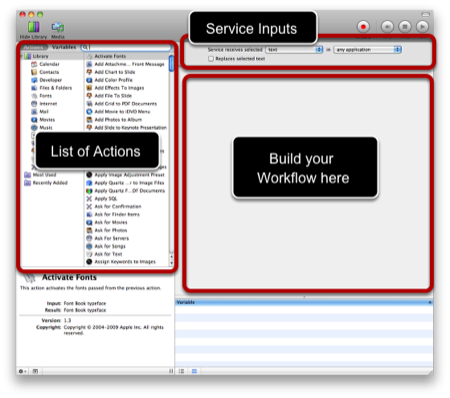Collapse the Library disclosure triangle
450x398 pixels.
tap(22, 56)
